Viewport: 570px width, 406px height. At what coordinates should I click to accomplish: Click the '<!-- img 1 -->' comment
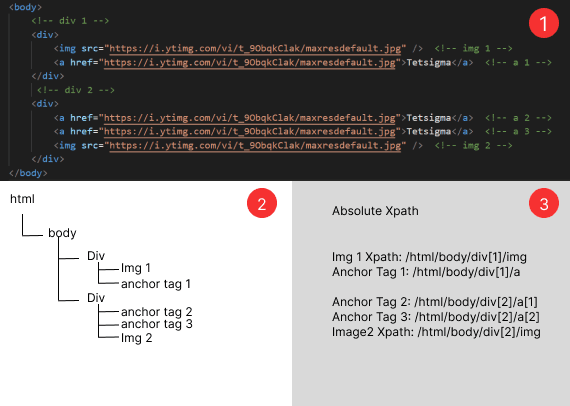pos(473,48)
